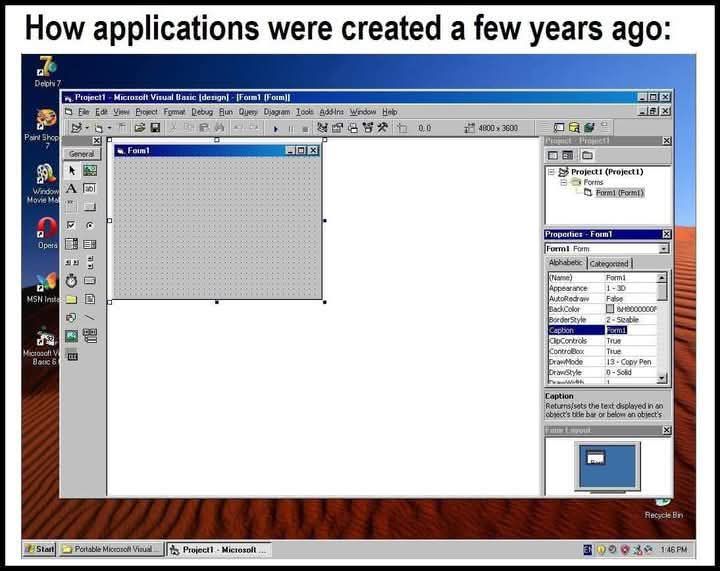Viewport: 720px width, 571px height.
Task: Click the Break (pause) toolbar button
Action: point(291,129)
